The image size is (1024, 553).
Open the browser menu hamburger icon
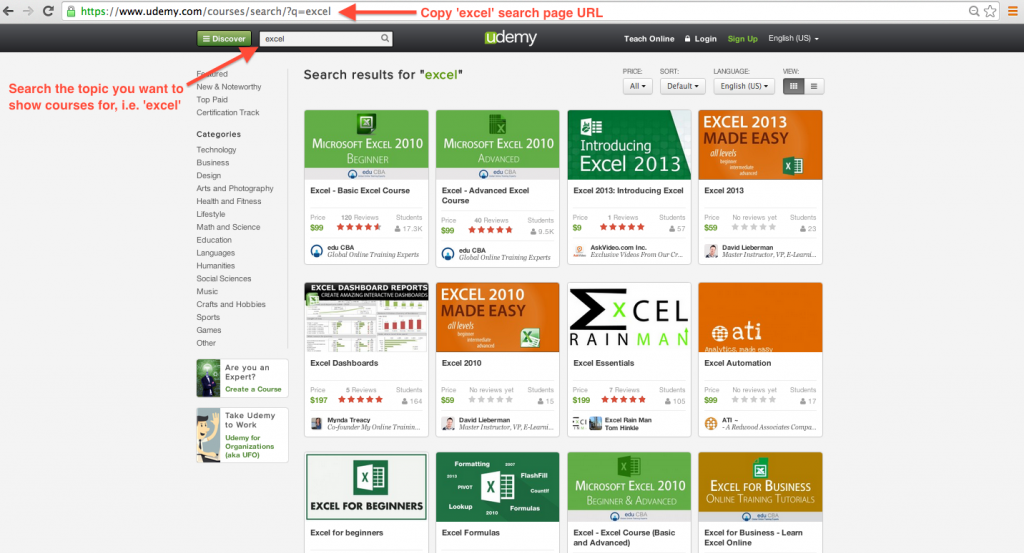[1013, 11]
